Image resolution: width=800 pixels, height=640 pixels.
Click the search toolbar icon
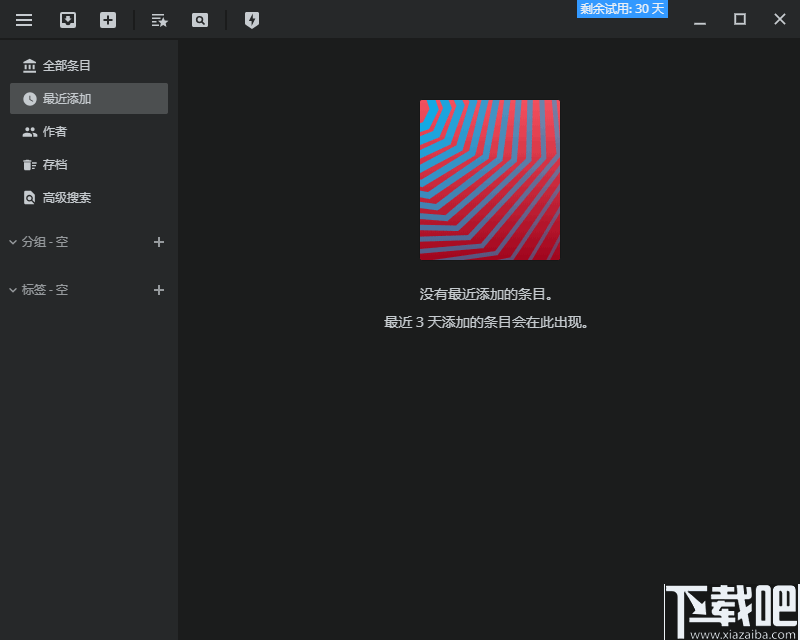199,20
